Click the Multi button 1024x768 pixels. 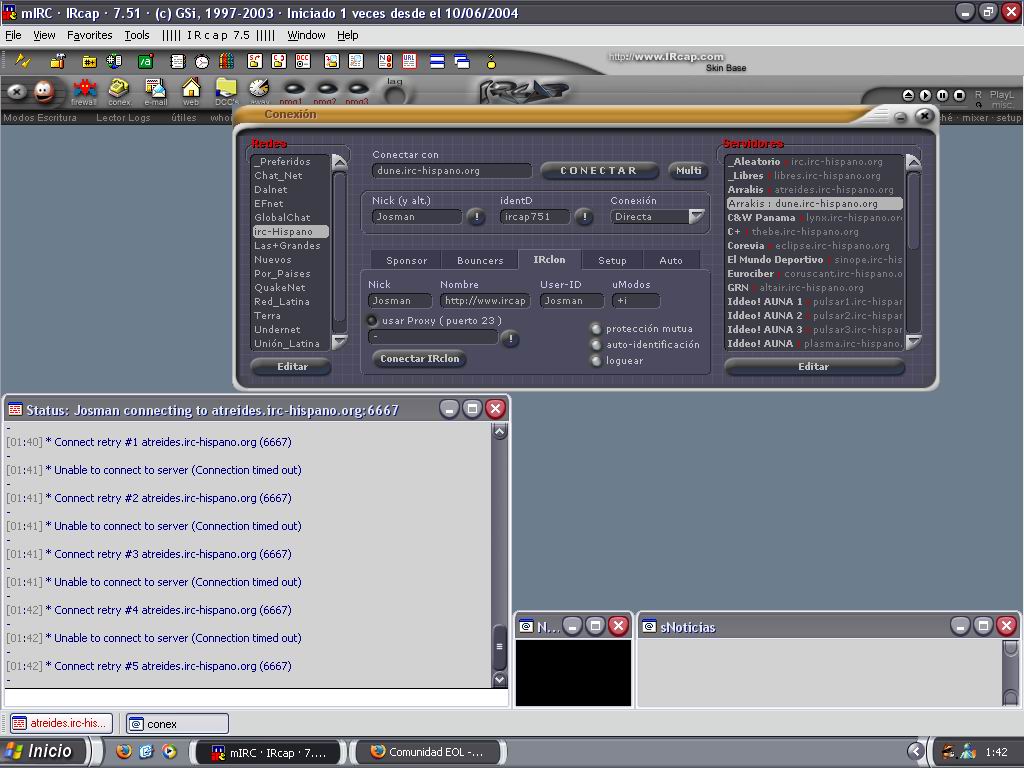pyautogui.click(x=688, y=170)
